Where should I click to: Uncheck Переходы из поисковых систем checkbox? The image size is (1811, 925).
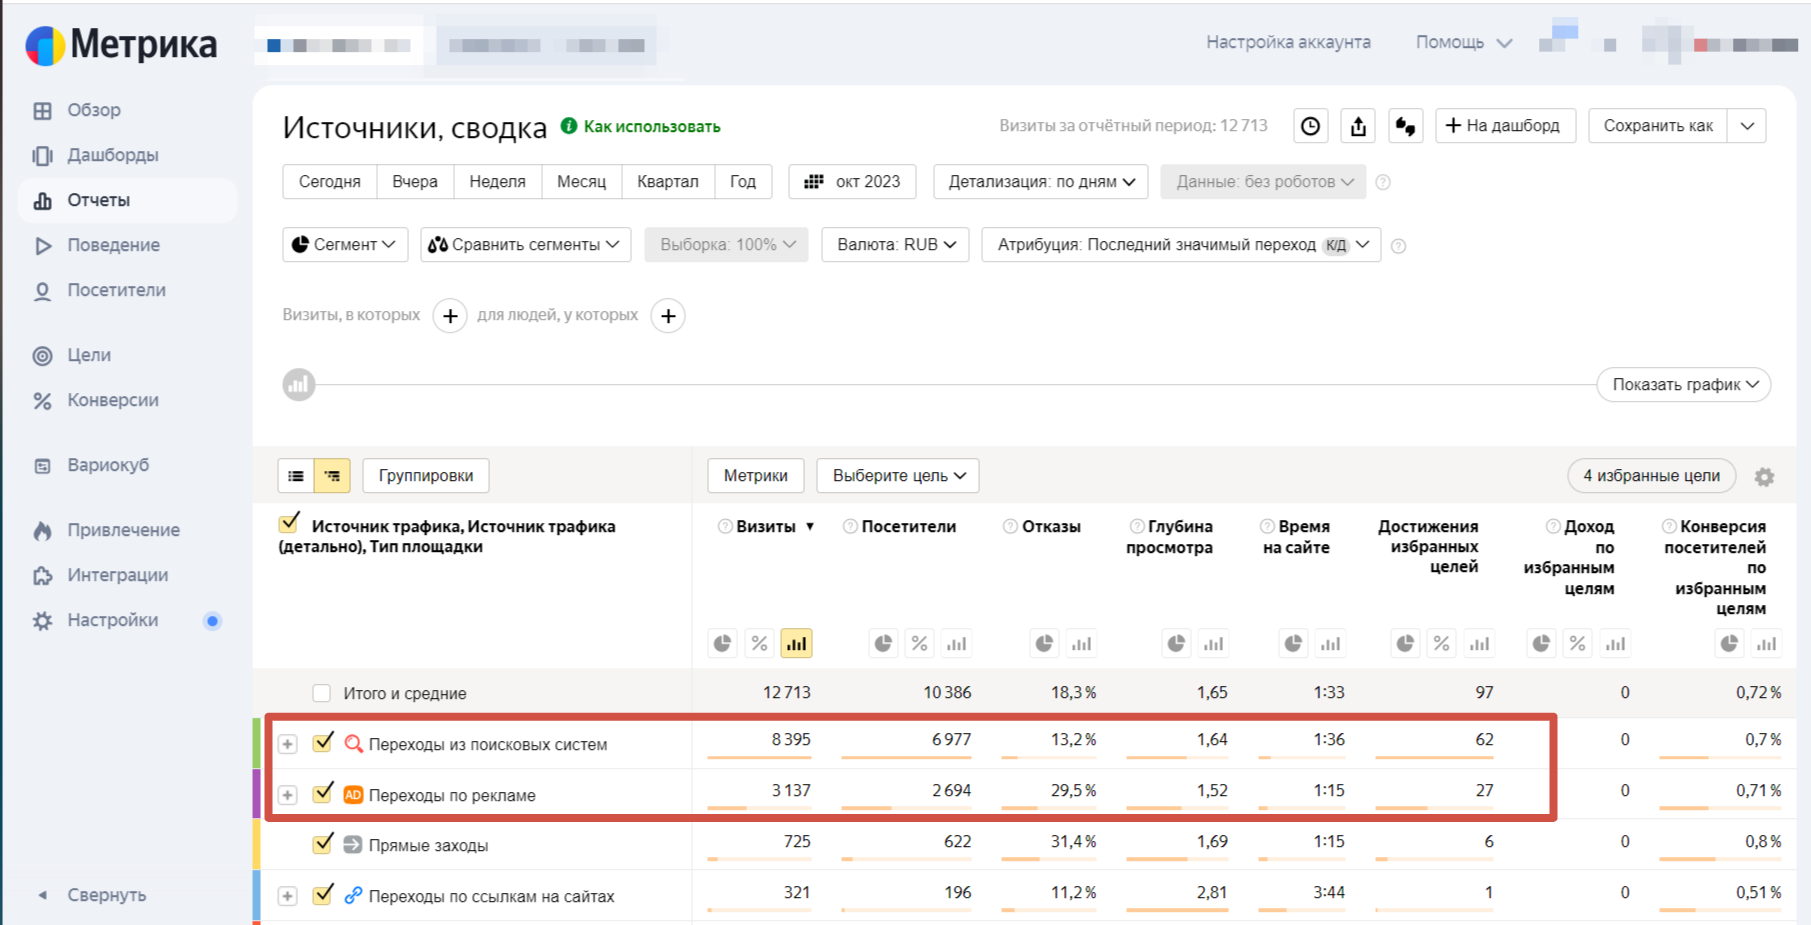[x=323, y=743]
